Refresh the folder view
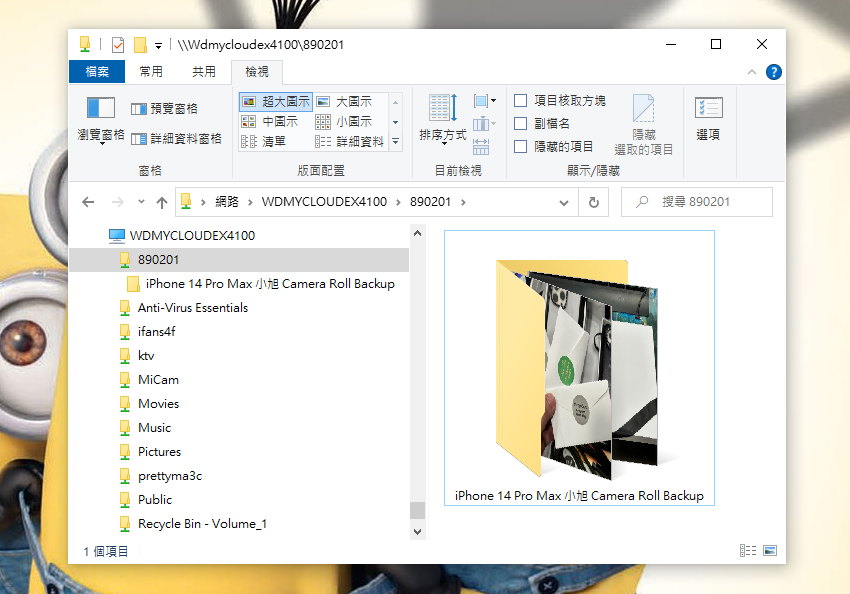The image size is (850, 594). coord(594,202)
